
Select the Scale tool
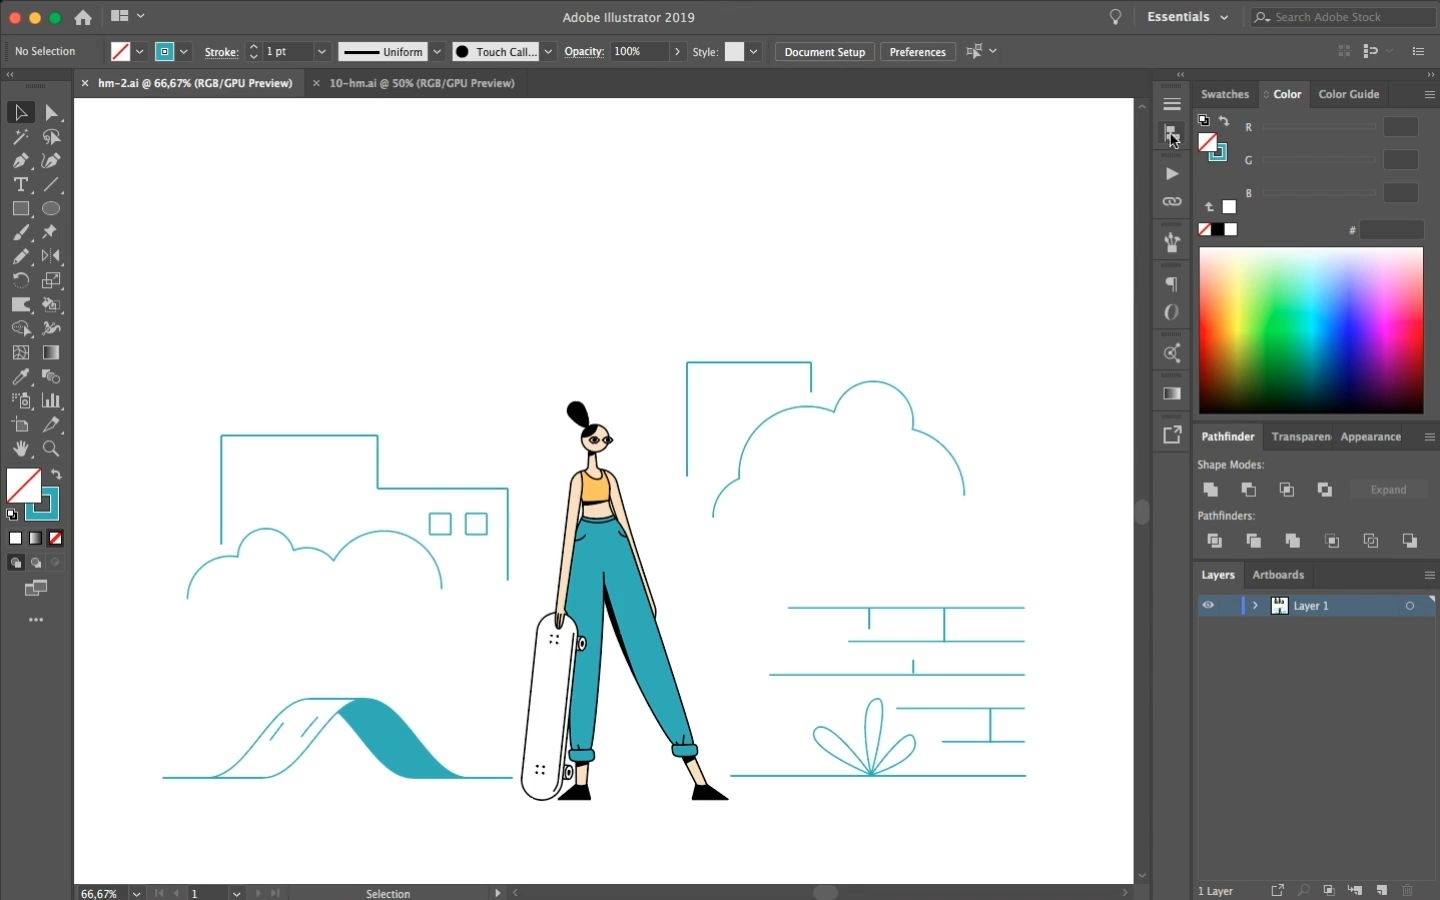[52, 281]
